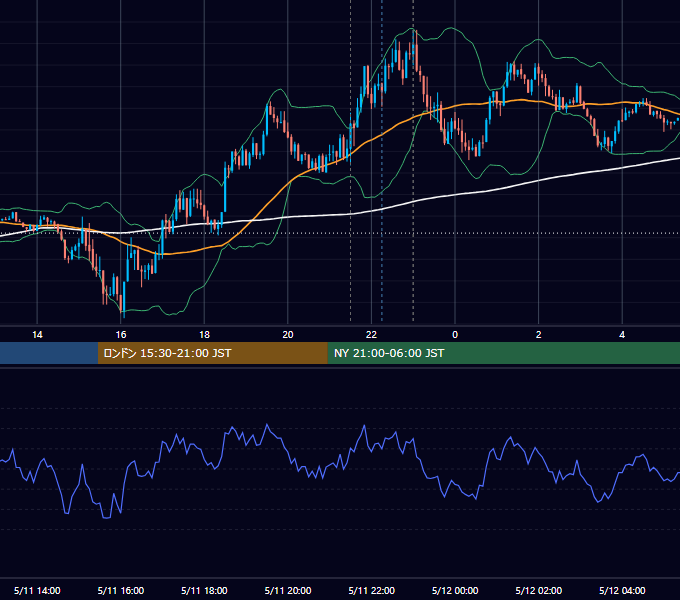Select the 20 hour axis label

tap(288, 335)
